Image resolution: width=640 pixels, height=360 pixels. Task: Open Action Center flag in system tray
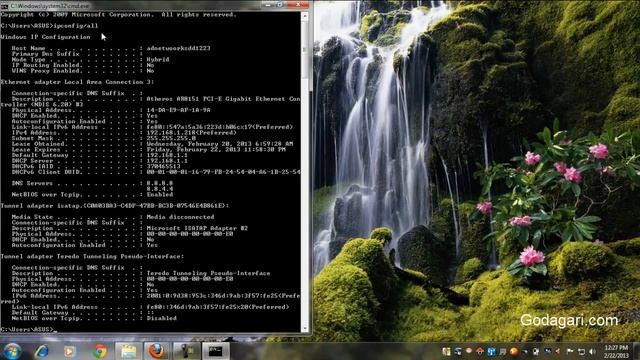point(570,351)
